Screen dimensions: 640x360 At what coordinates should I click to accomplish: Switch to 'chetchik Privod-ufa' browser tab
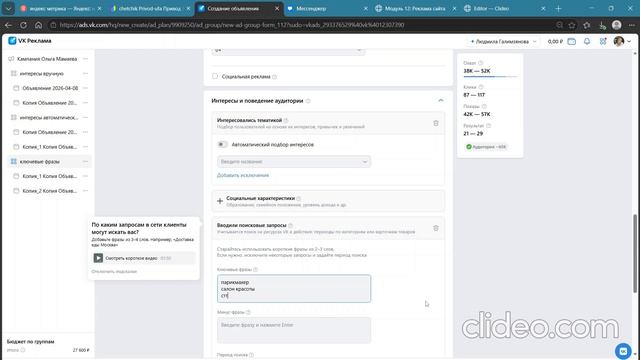[149, 9]
